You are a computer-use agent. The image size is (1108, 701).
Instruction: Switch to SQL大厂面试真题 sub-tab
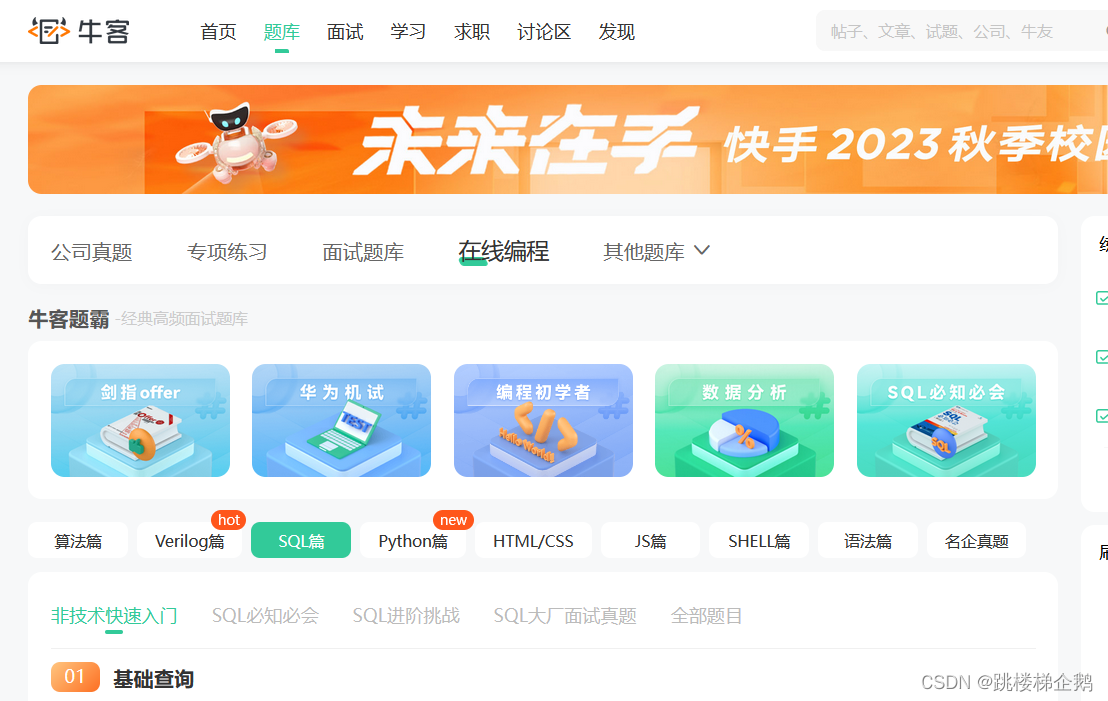pyautogui.click(x=565, y=615)
